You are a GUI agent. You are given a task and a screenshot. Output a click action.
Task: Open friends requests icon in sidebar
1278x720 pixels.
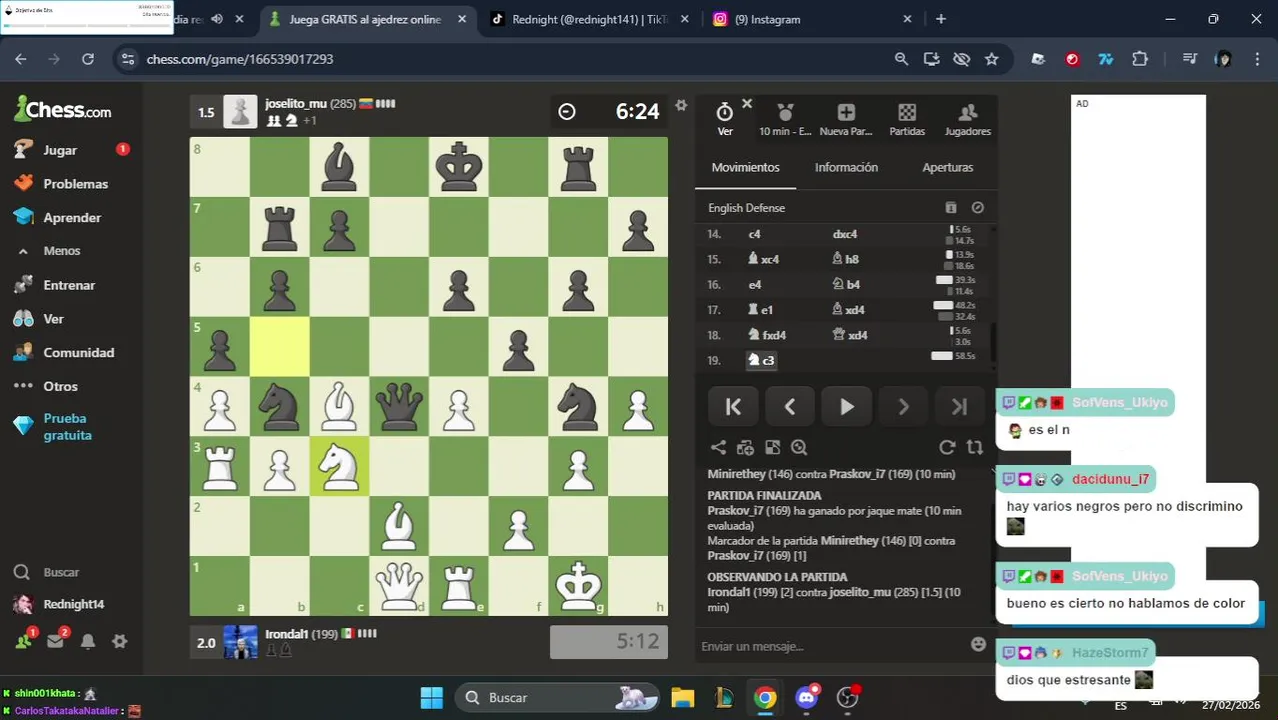[24, 641]
